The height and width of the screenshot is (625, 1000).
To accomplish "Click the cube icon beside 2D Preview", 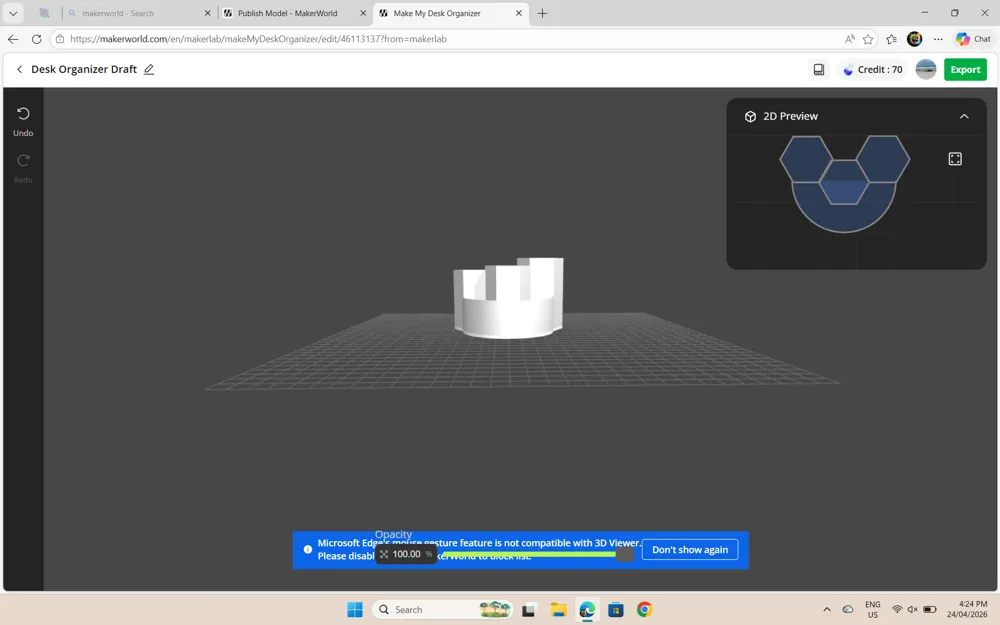I will click(750, 116).
